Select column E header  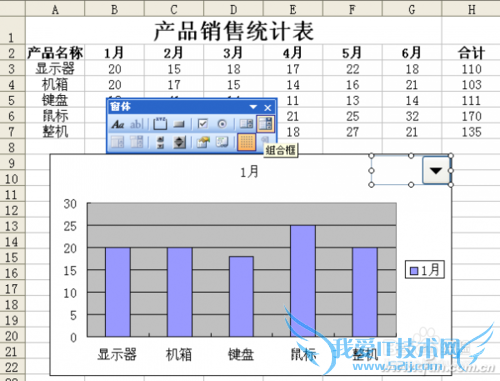(293, 9)
